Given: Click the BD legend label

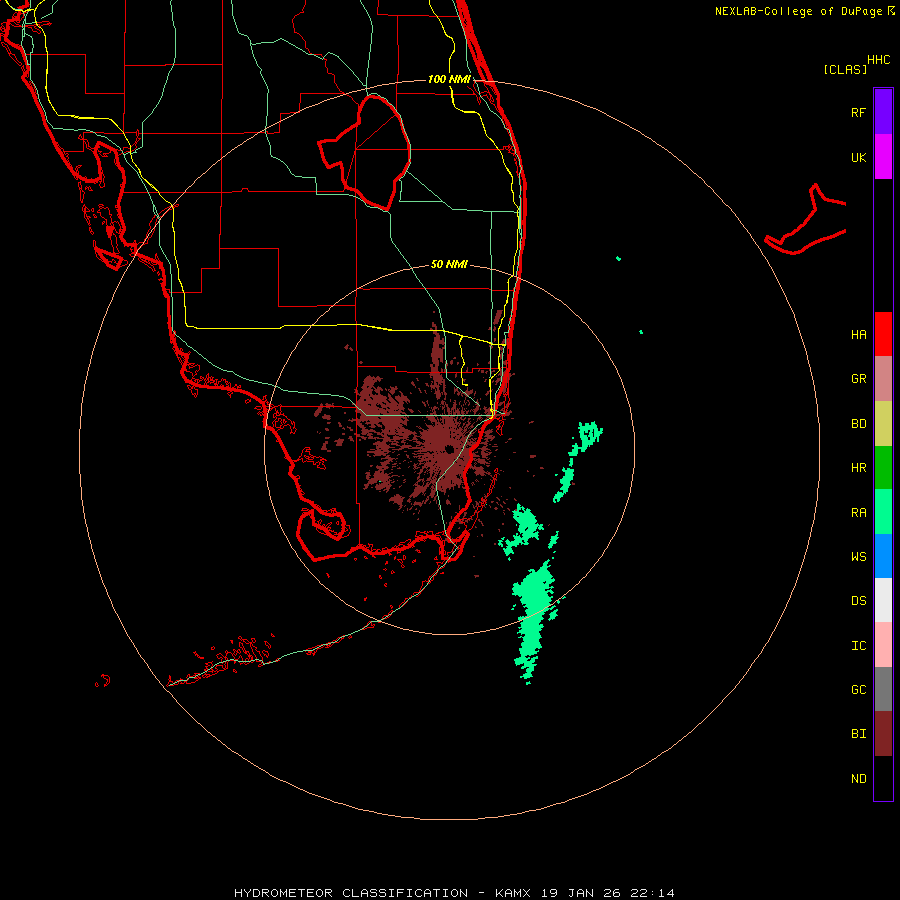Looking at the screenshot, I should click(x=858, y=424).
